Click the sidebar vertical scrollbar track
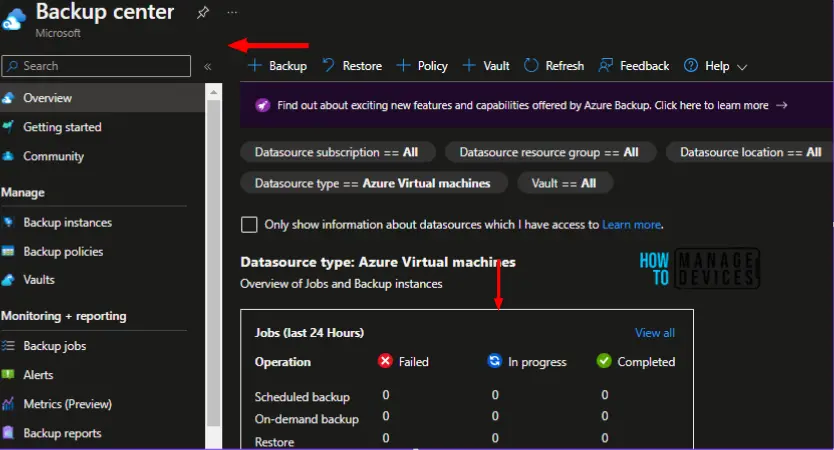 [x=213, y=266]
